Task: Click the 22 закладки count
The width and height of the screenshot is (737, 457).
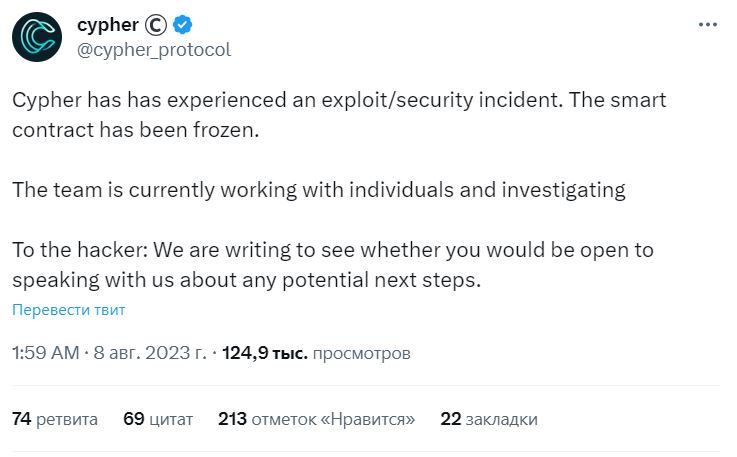Action: pos(489,419)
